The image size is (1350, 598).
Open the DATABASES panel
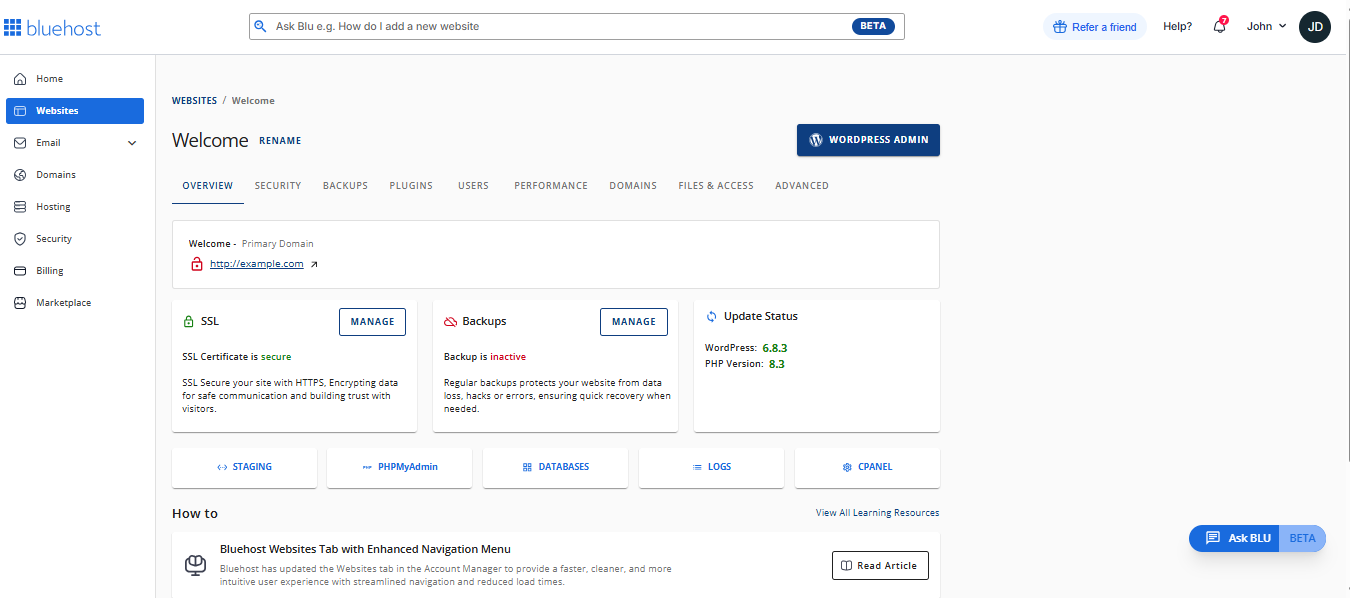(x=555, y=466)
